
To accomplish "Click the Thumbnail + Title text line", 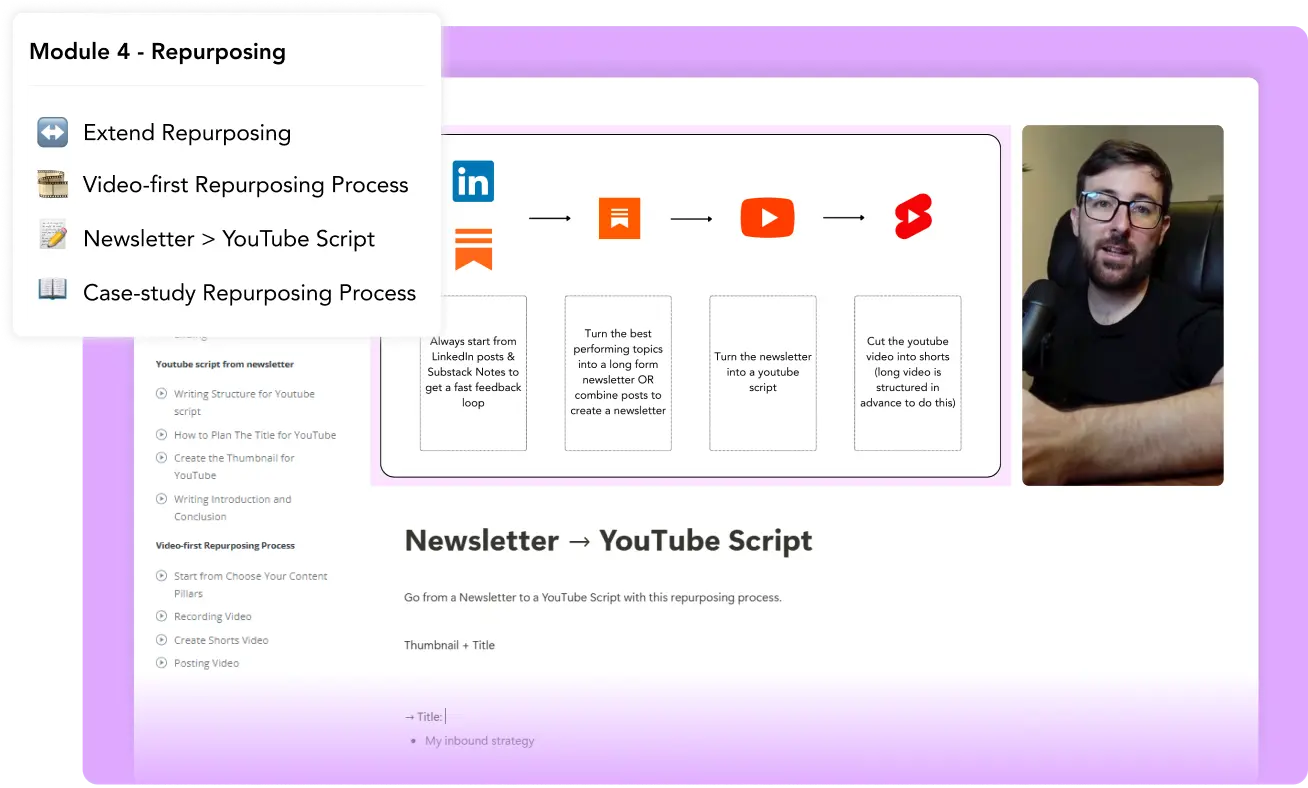I will (449, 645).
